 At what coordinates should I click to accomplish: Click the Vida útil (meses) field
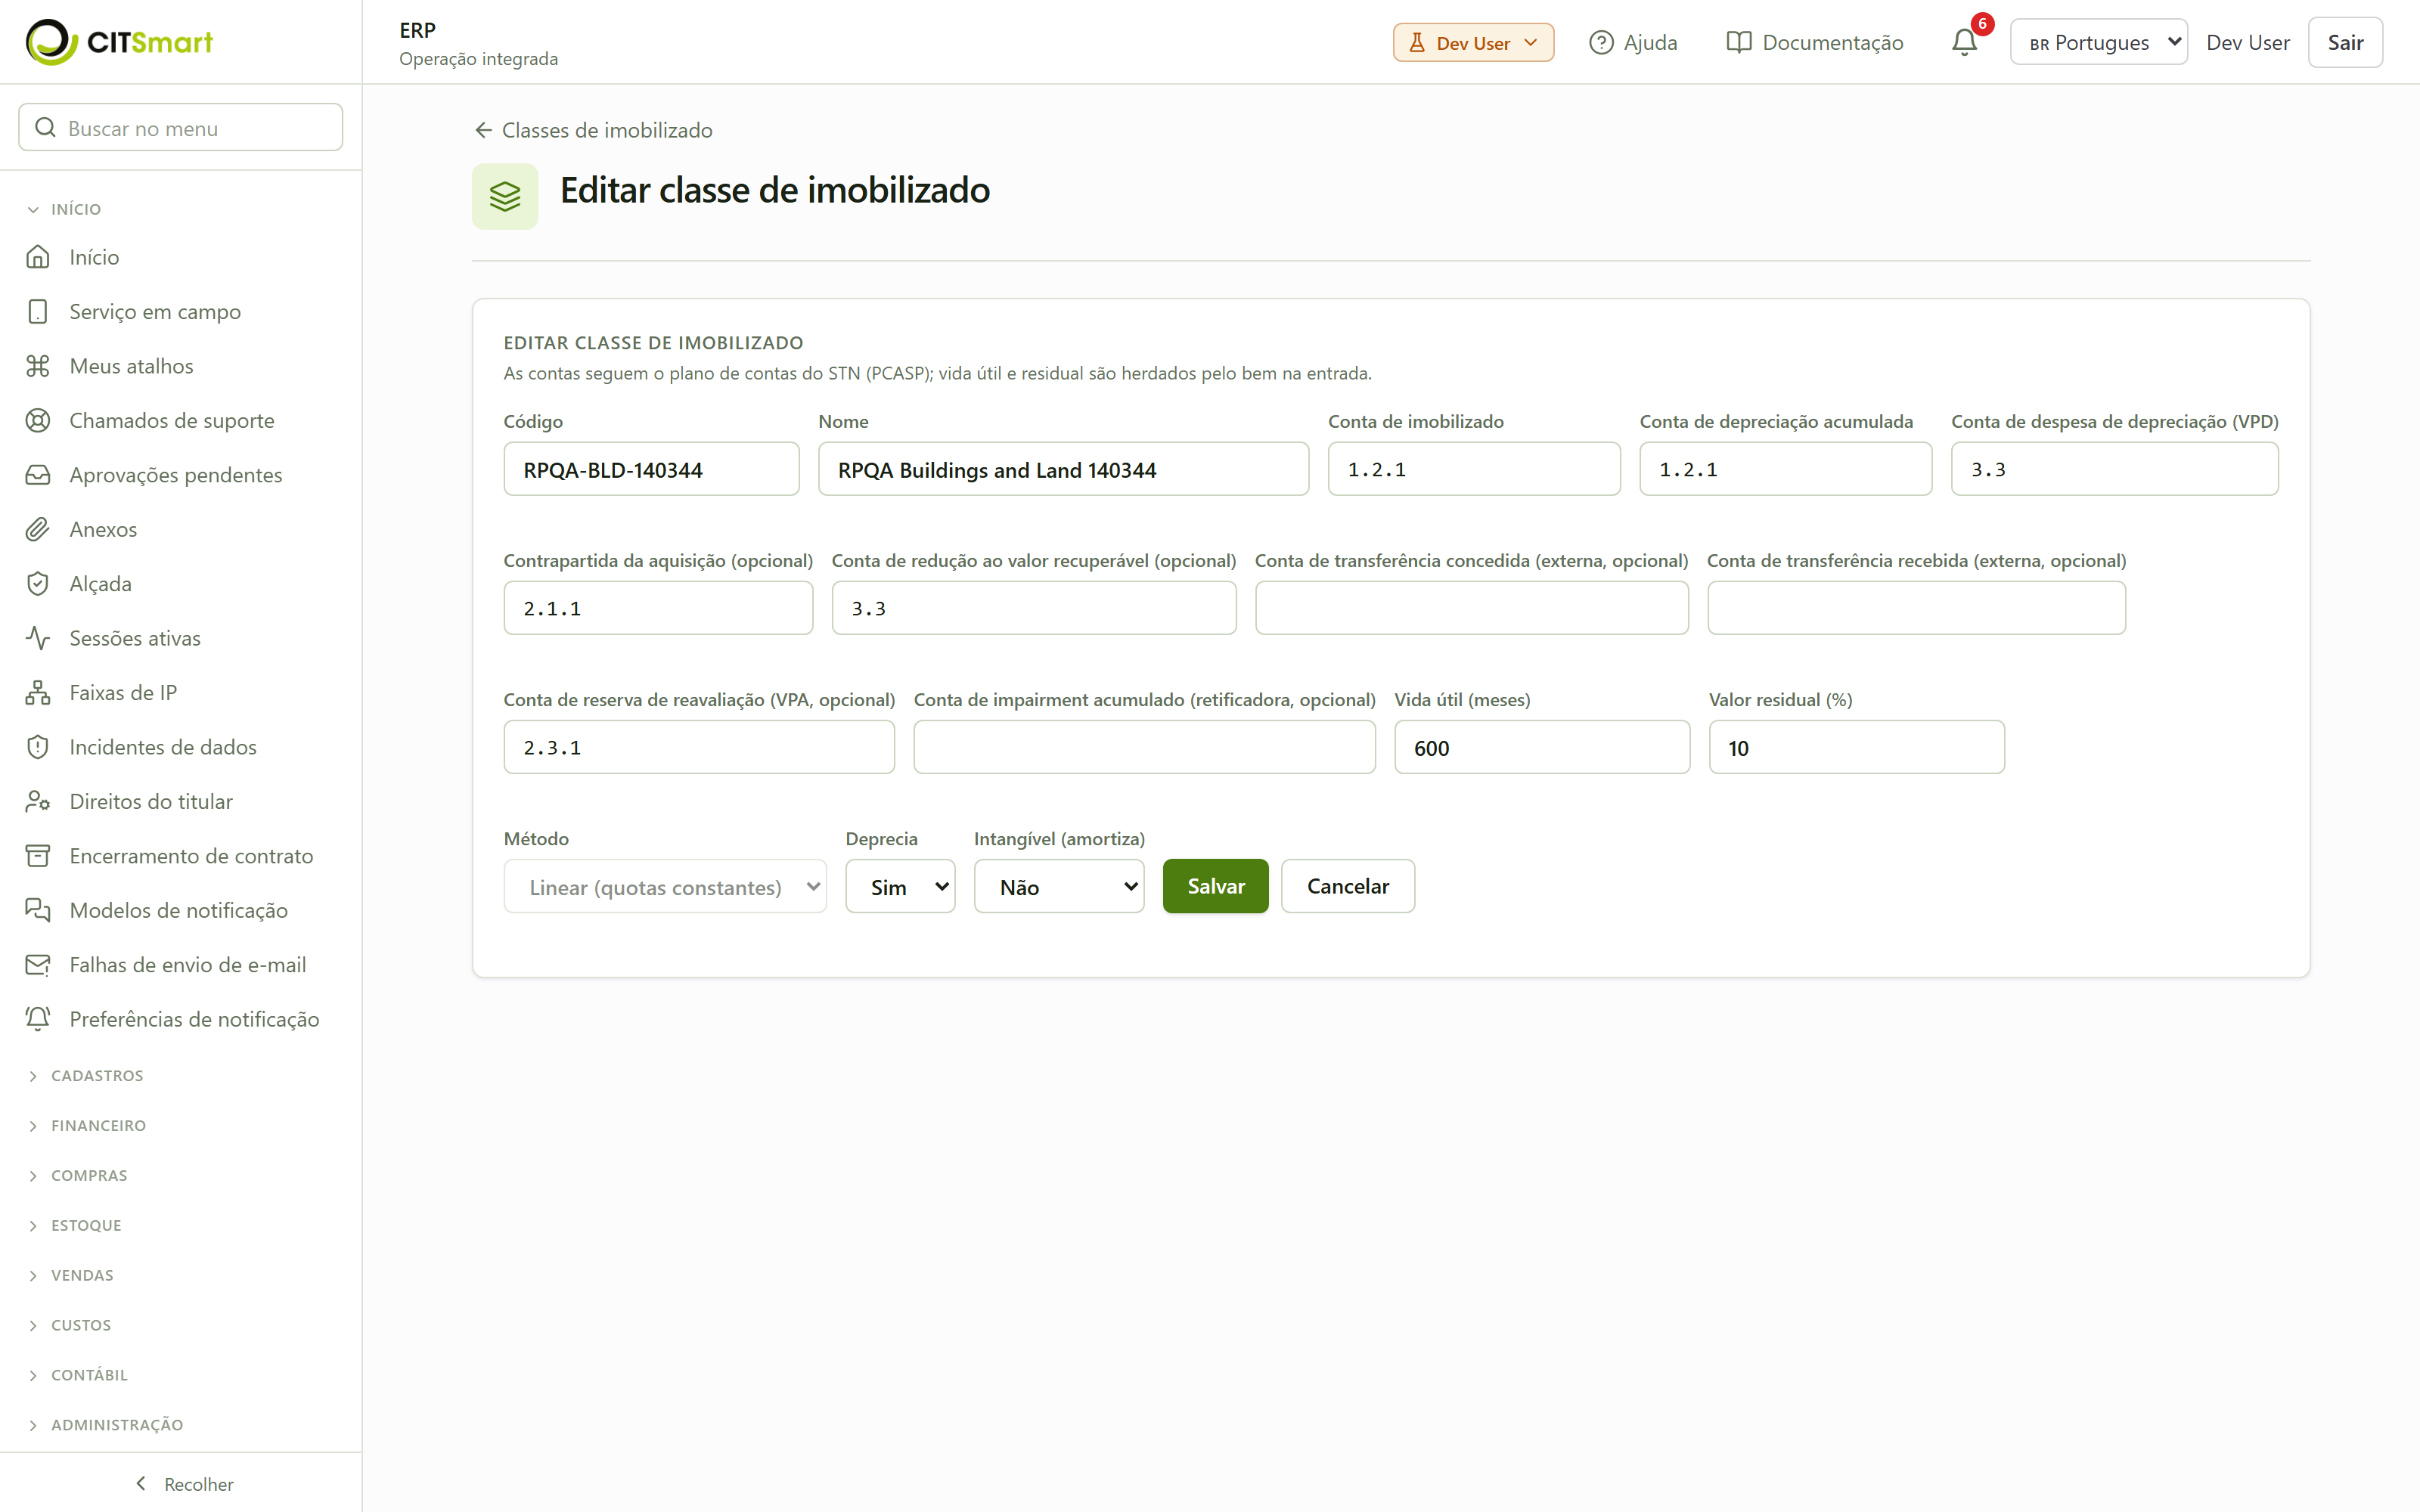1542,748
